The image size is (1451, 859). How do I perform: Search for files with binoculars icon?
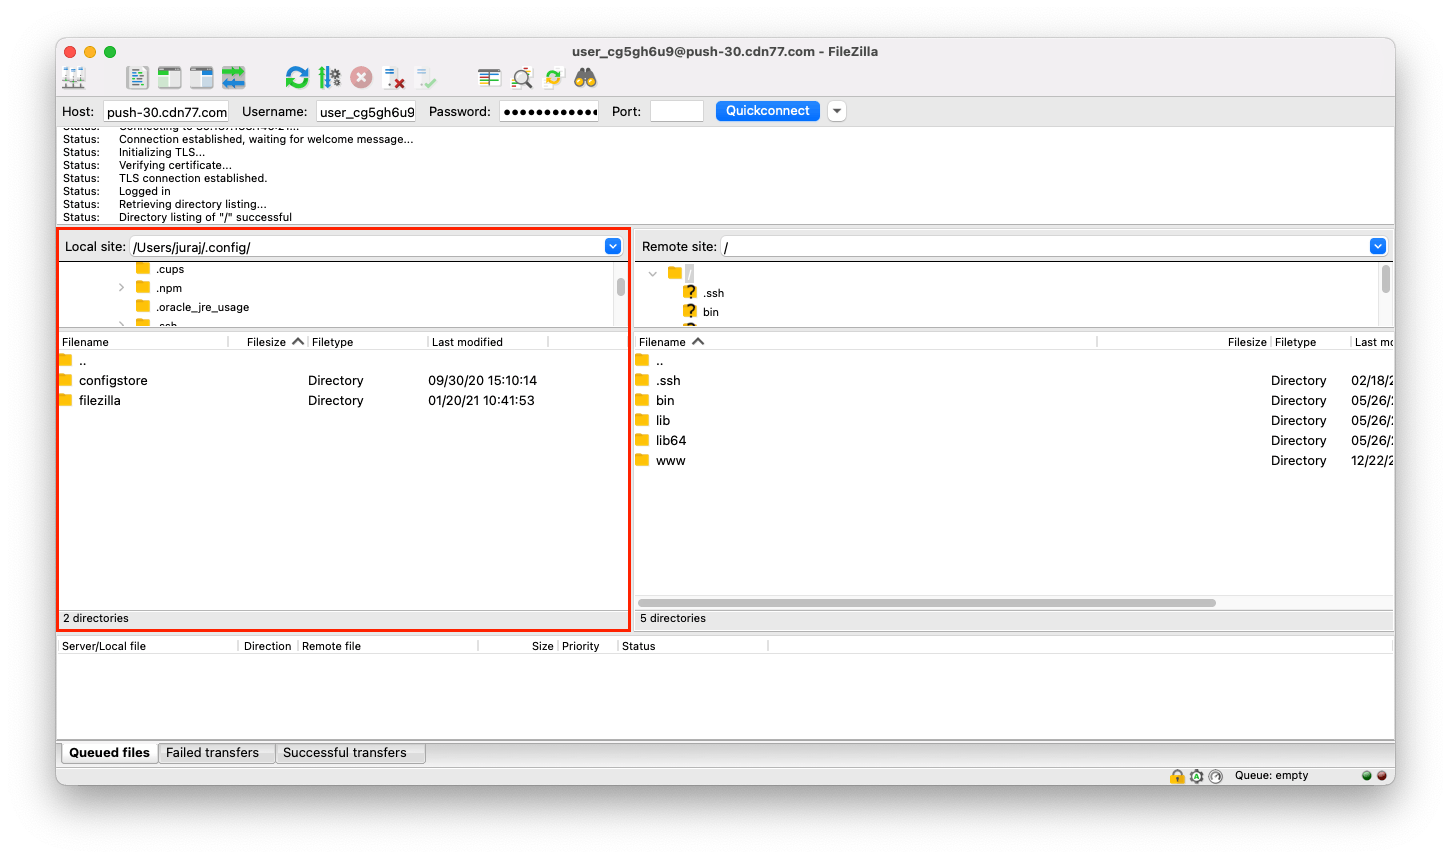tap(585, 77)
